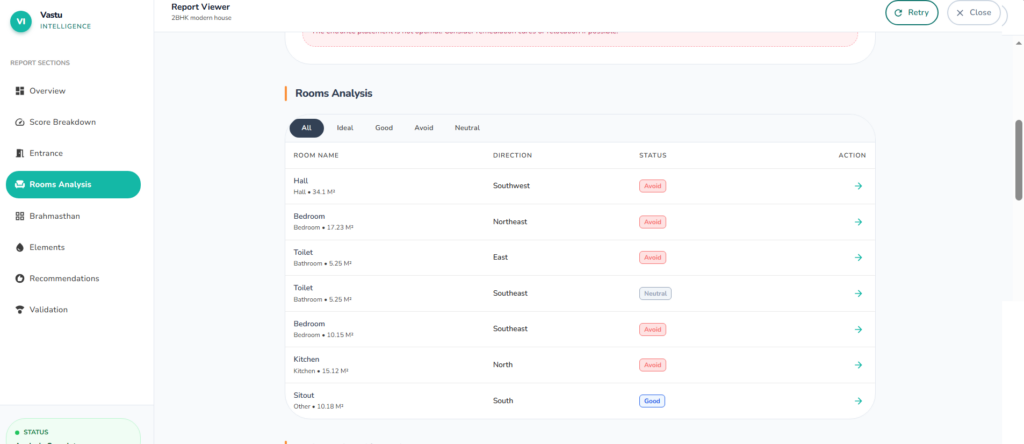Select the All filter pill

point(306,128)
